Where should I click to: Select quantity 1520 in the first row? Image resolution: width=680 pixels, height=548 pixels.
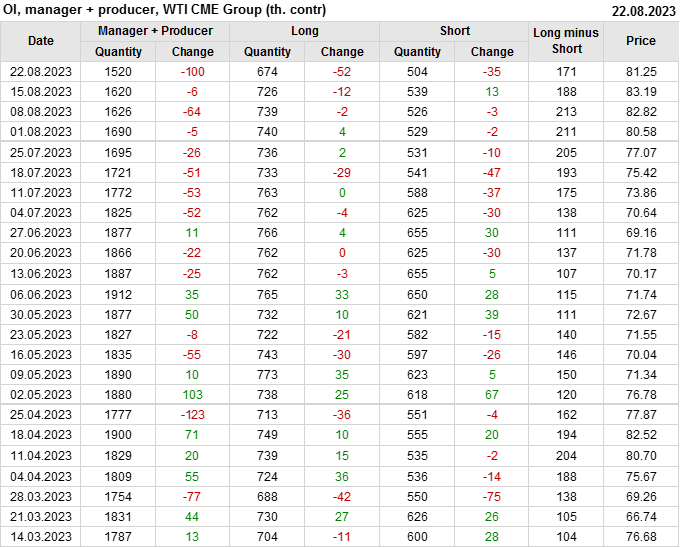point(118,72)
